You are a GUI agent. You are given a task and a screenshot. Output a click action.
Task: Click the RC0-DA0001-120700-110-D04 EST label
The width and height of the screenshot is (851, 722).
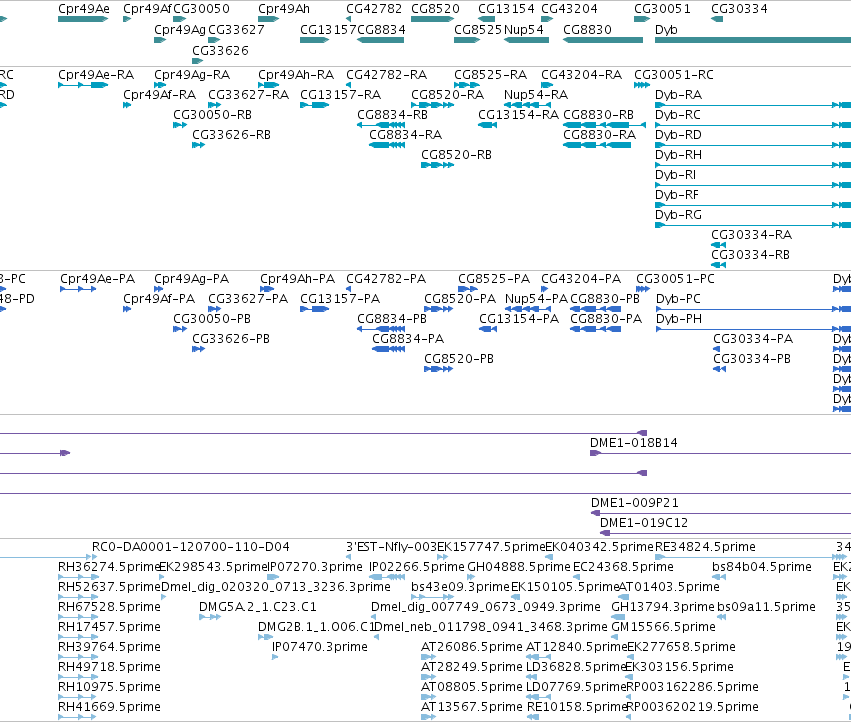point(190,547)
